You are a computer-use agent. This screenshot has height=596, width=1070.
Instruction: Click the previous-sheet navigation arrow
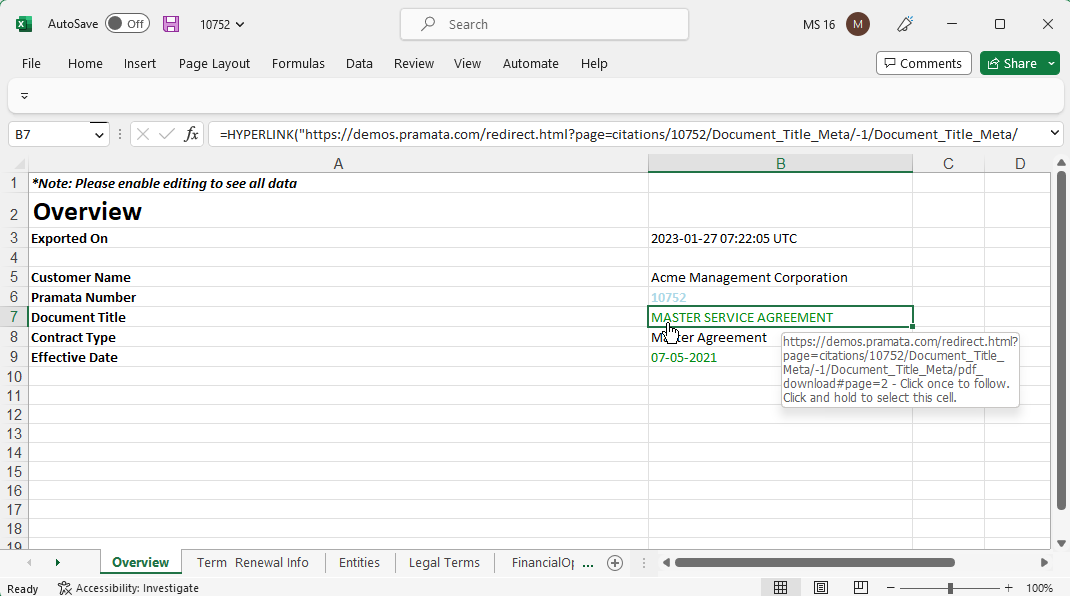[29, 563]
